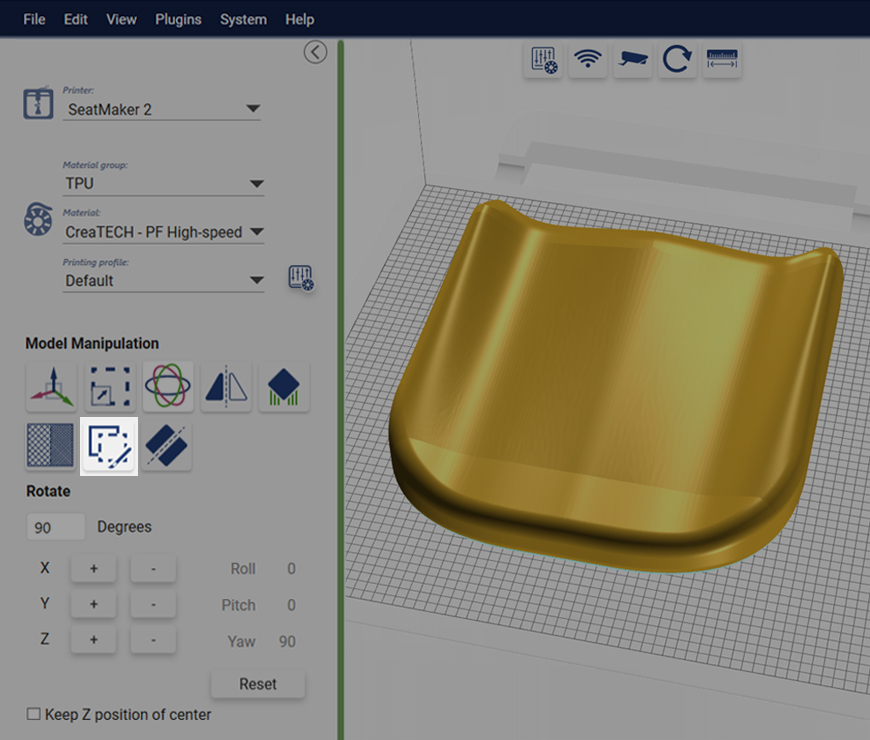Open the Edit menu
The image size is (870, 740).
[75, 19]
